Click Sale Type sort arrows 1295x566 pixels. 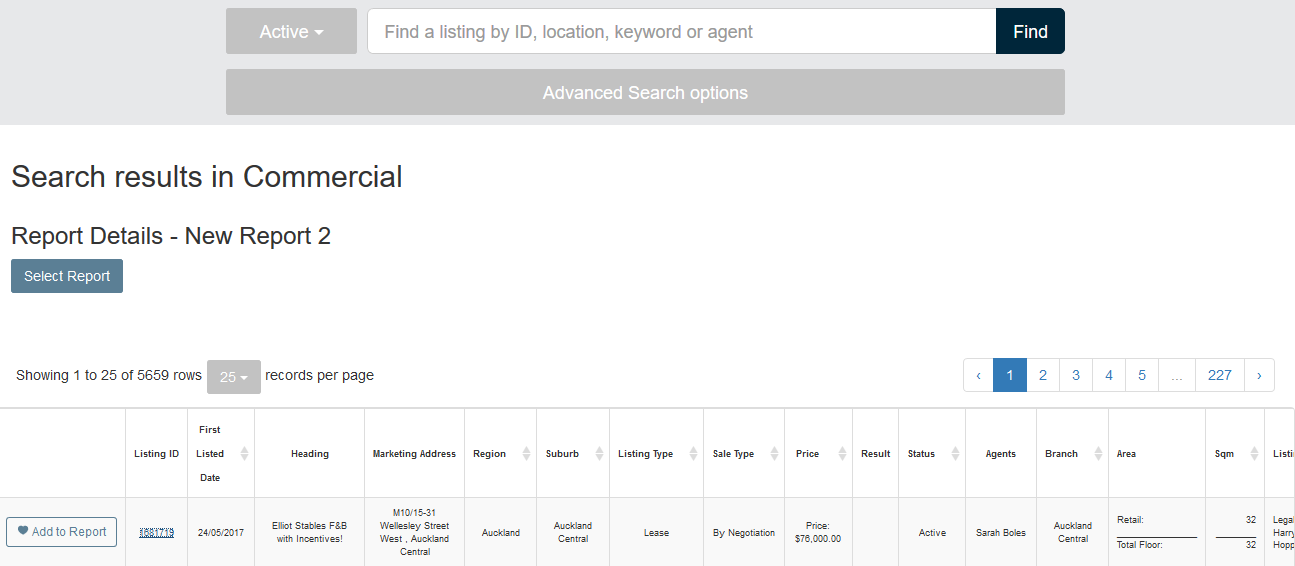point(774,454)
